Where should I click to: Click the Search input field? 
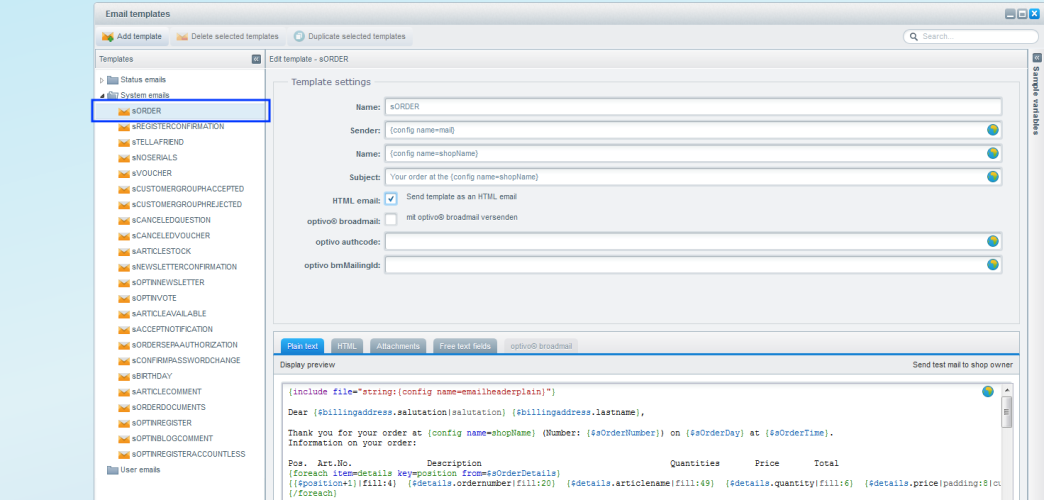click(x=972, y=37)
